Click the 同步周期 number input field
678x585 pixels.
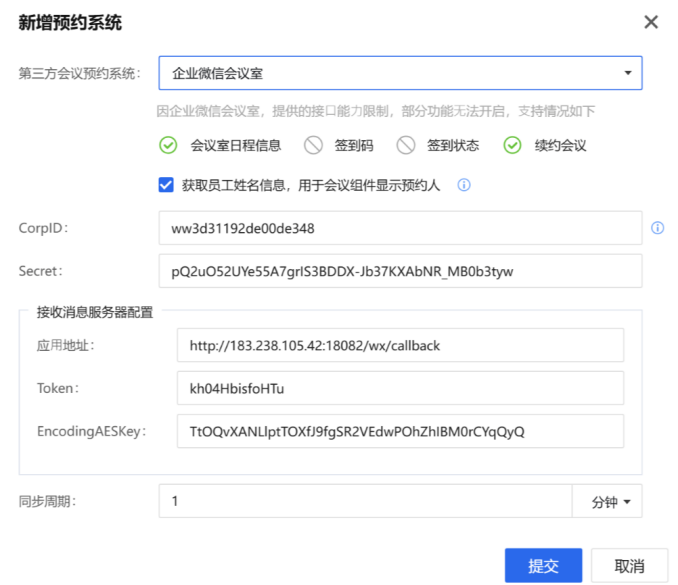pos(365,501)
